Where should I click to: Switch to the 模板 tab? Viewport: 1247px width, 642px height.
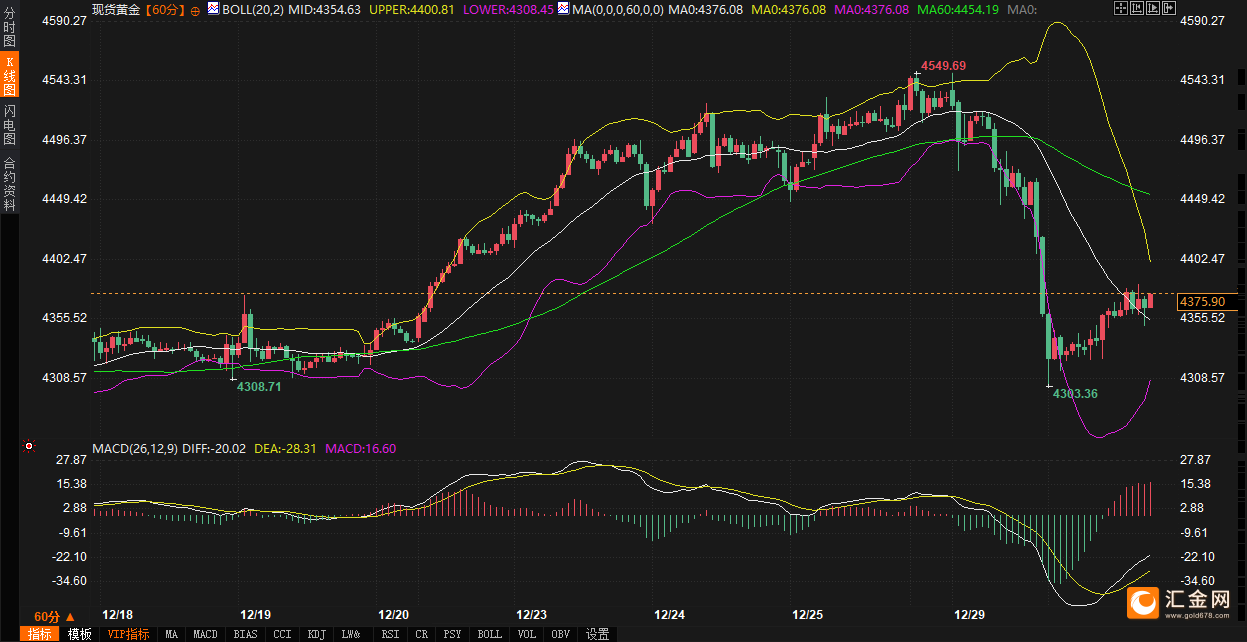coord(80,634)
